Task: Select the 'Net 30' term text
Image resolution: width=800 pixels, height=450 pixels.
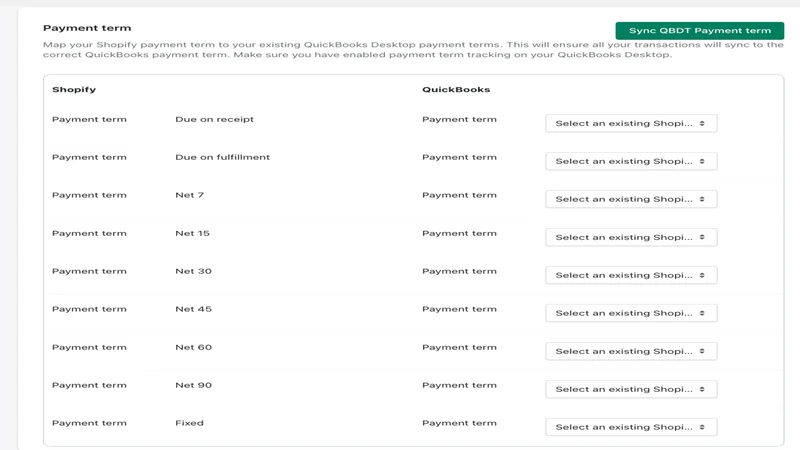Action: (193, 271)
